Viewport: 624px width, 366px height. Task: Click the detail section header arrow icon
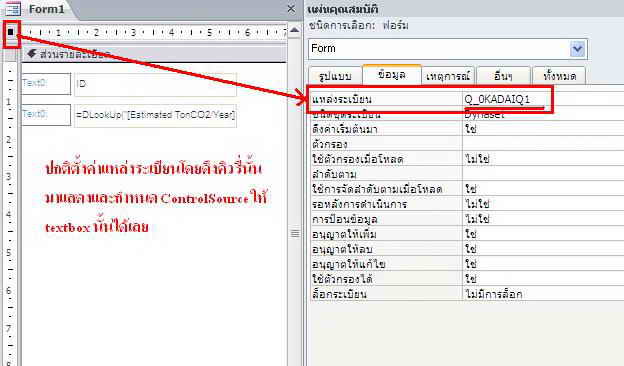[x=32, y=54]
